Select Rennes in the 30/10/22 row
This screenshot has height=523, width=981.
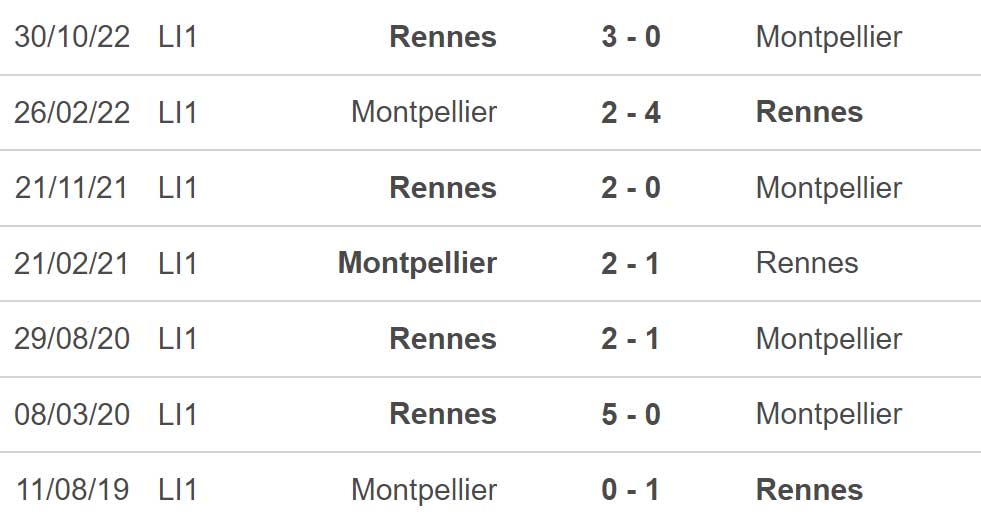point(443,37)
